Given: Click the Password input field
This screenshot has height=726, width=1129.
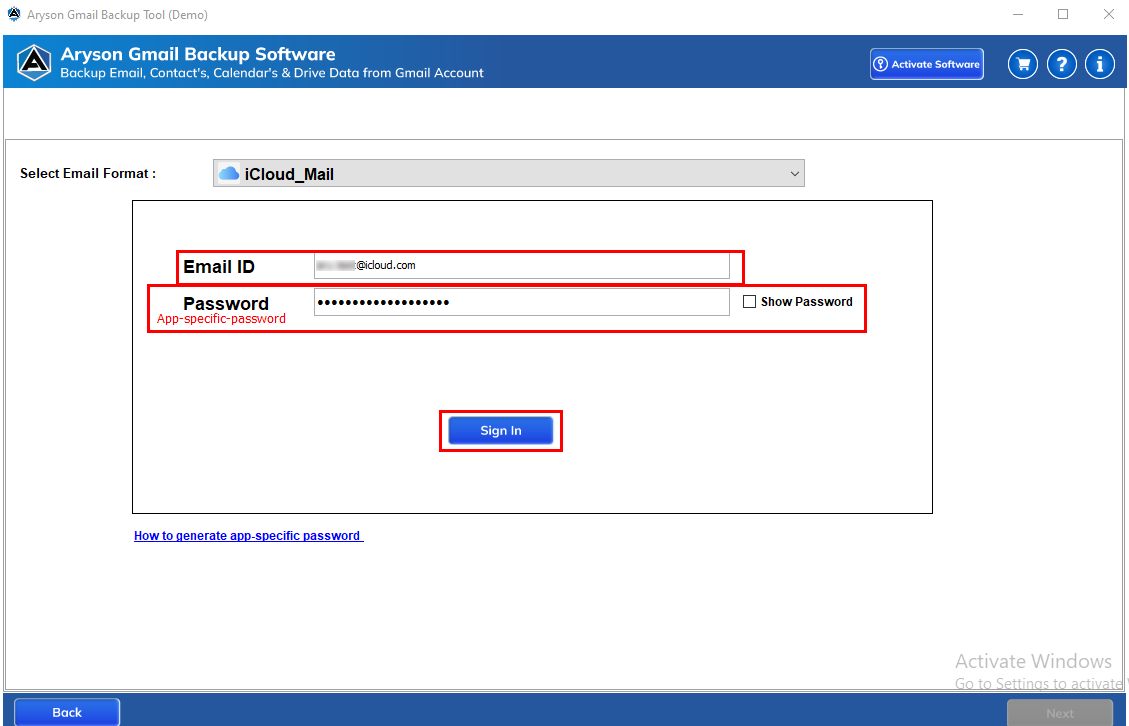Looking at the screenshot, I should tap(521, 302).
